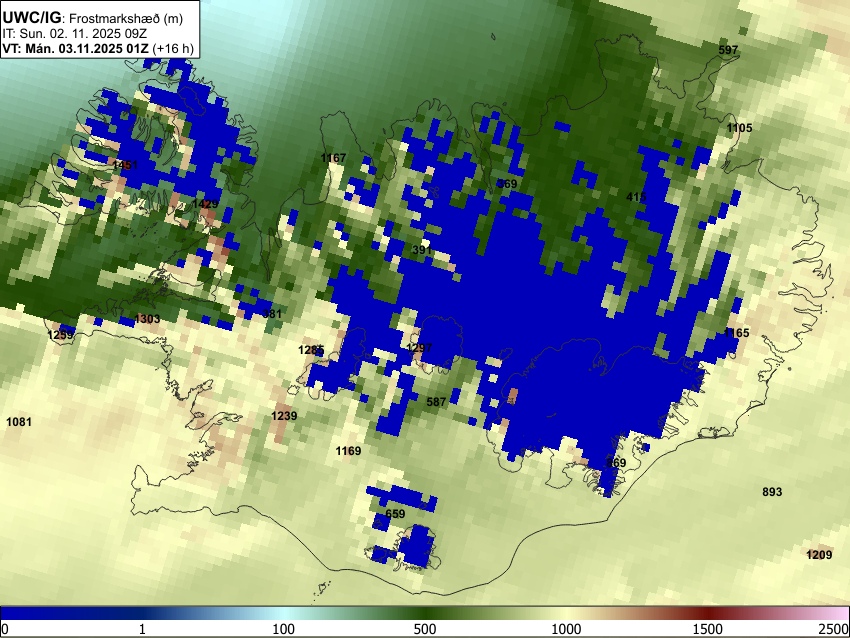Click the map value 597
This screenshot has width=850, height=638.
728,50
